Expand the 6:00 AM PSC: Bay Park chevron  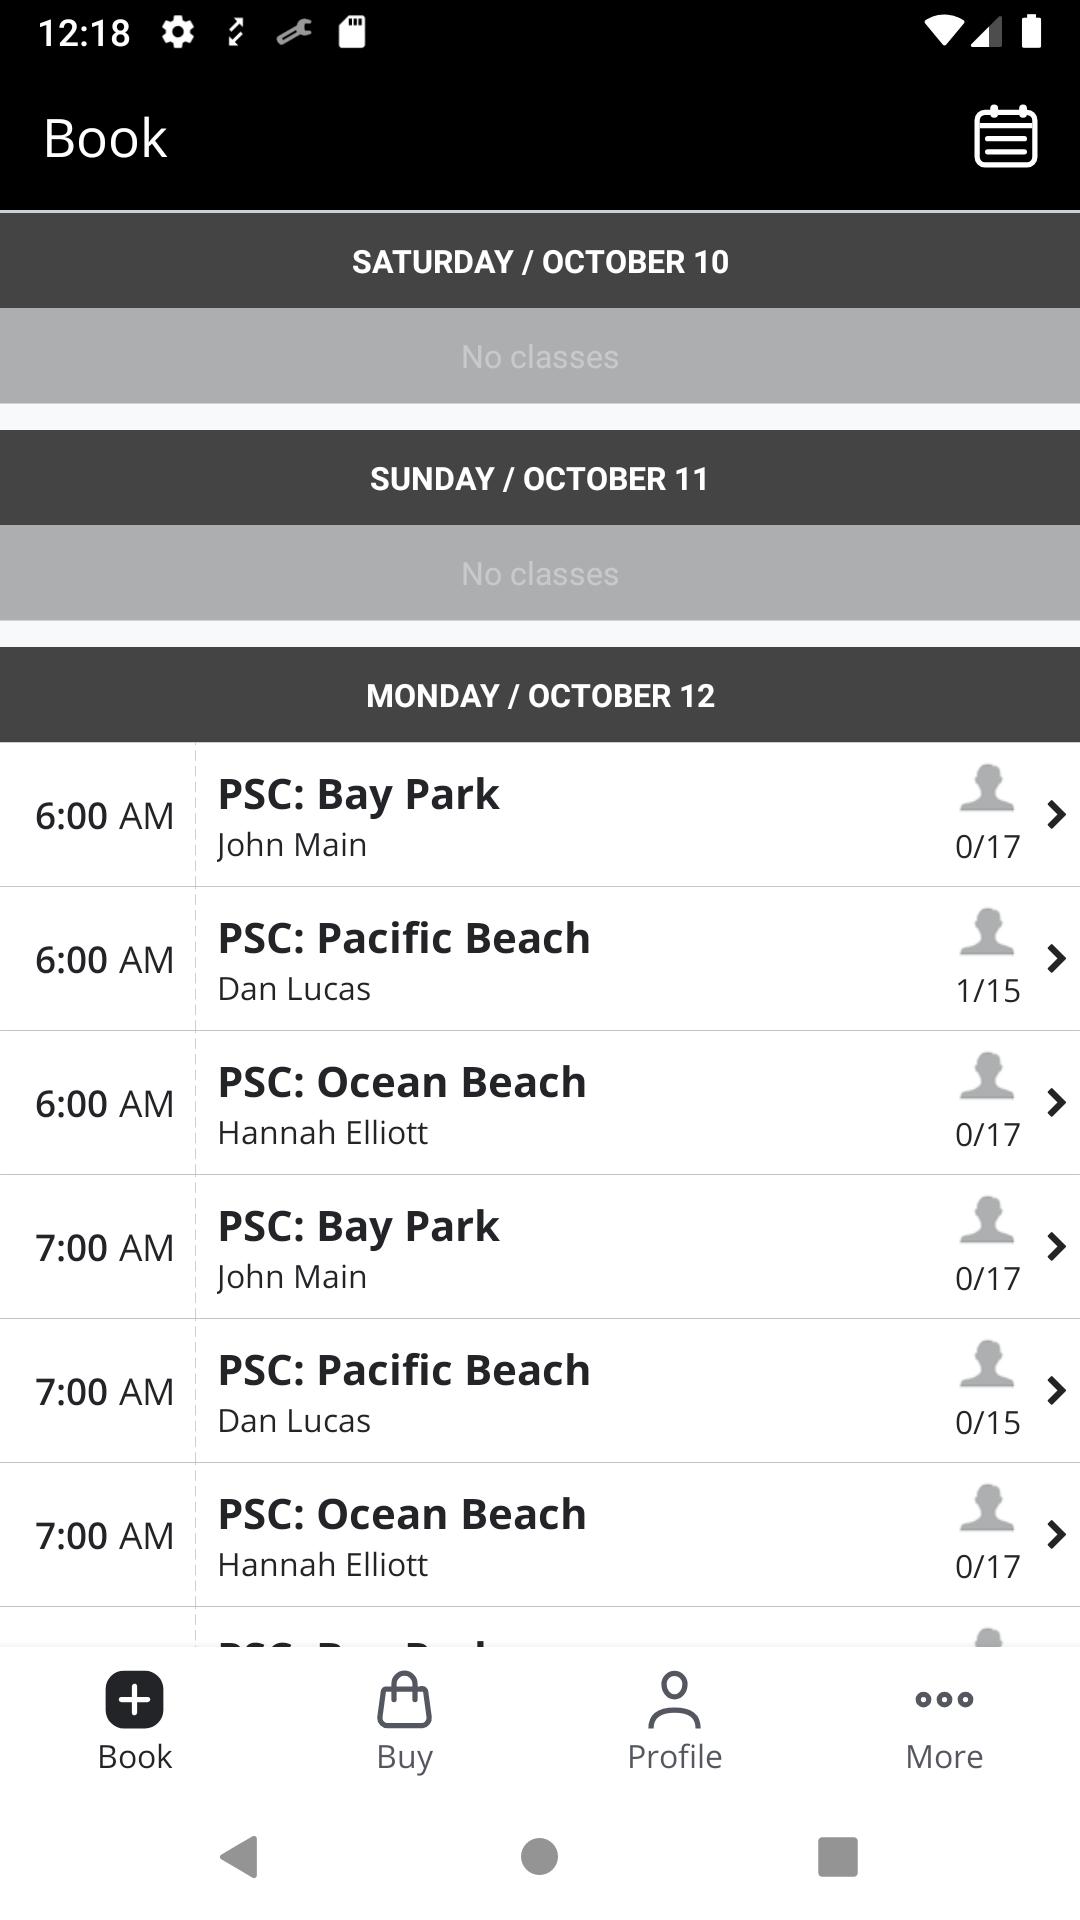point(1056,815)
